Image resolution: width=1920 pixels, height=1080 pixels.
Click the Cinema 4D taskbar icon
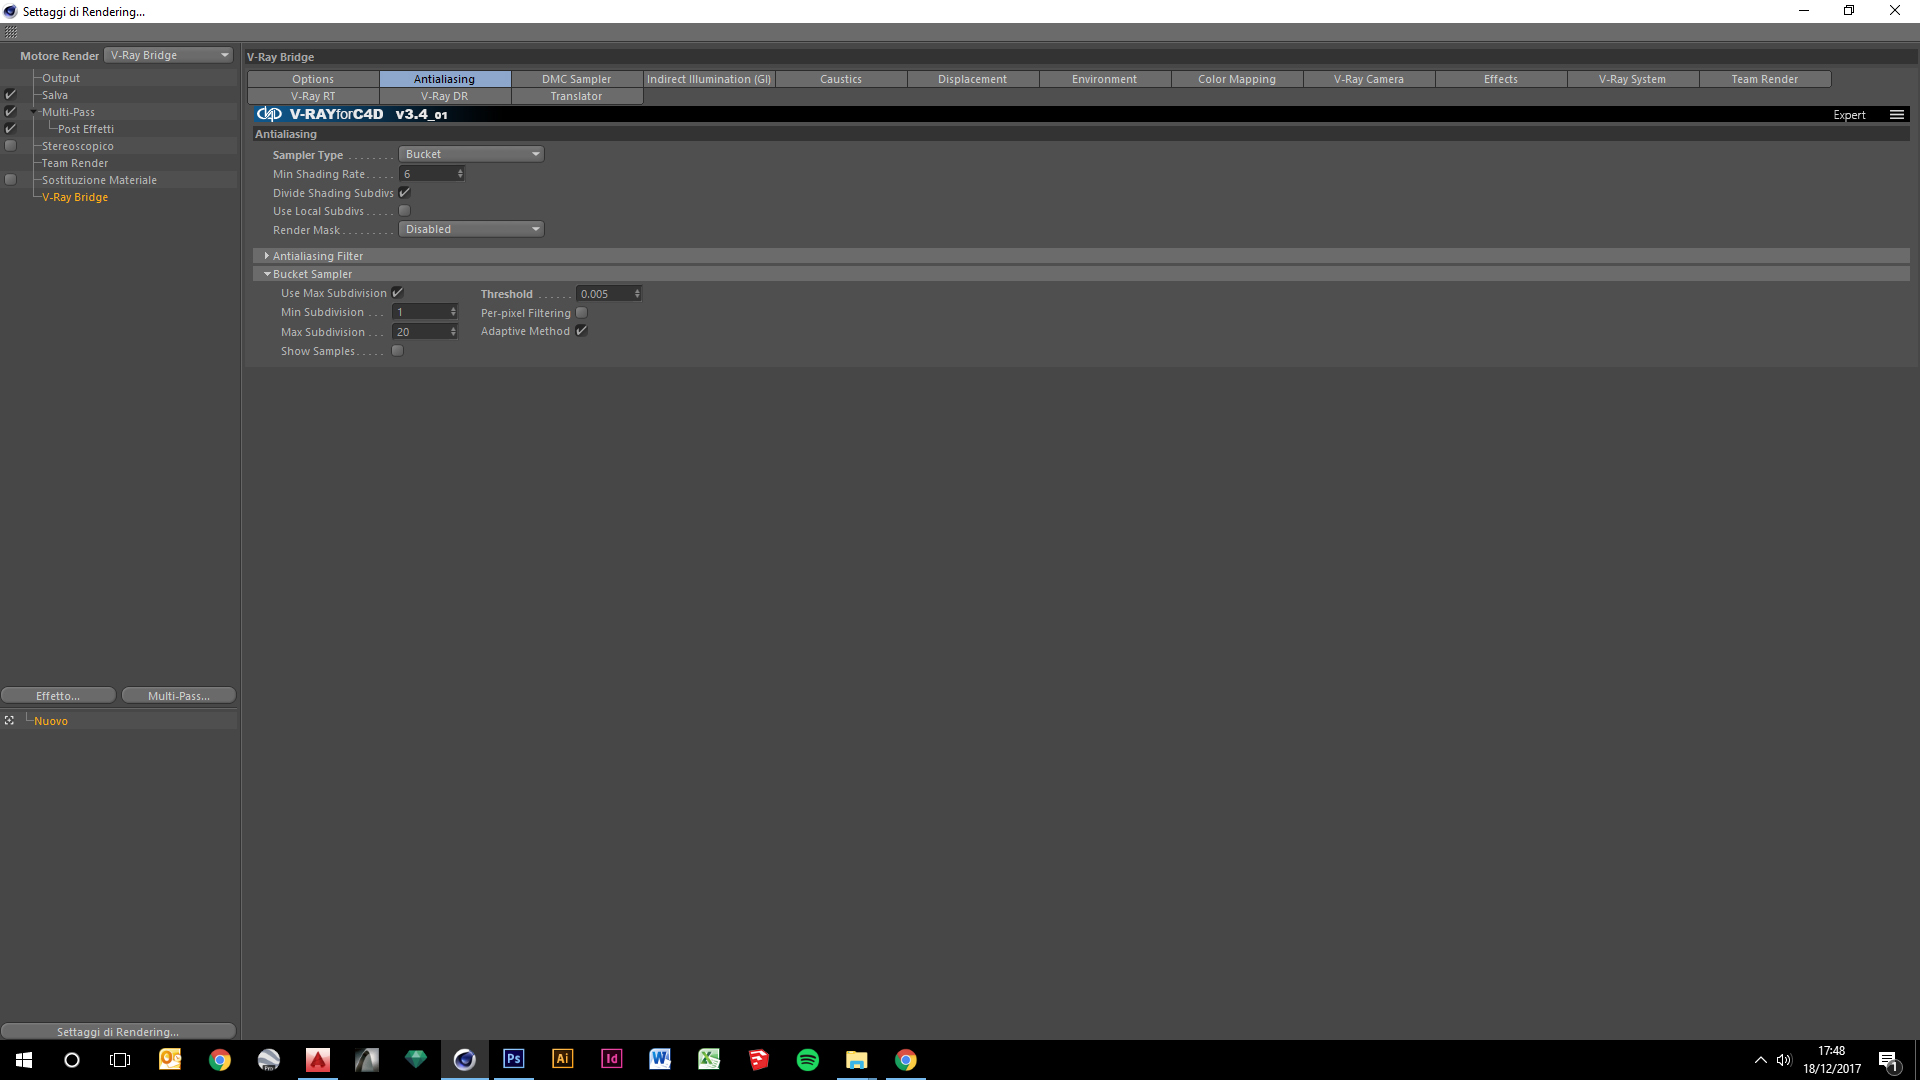[465, 1060]
